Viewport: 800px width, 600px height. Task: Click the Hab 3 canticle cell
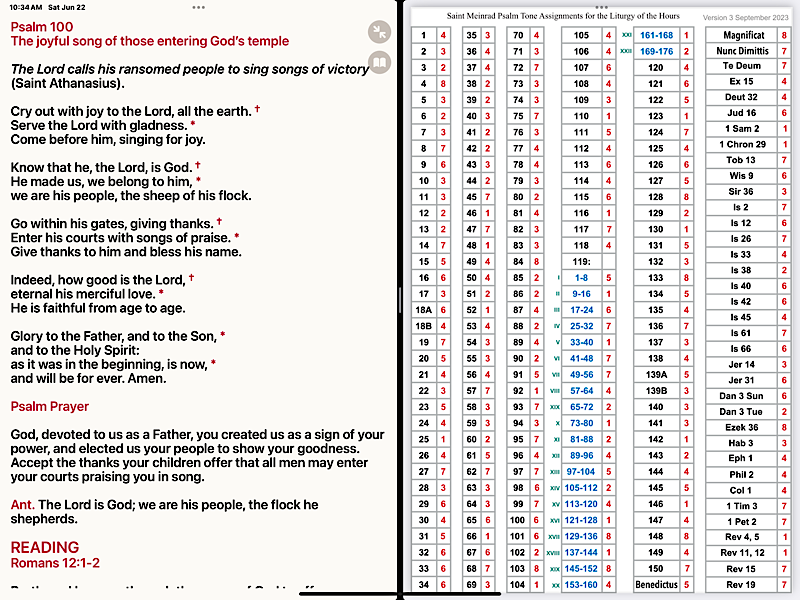pyautogui.click(x=743, y=443)
